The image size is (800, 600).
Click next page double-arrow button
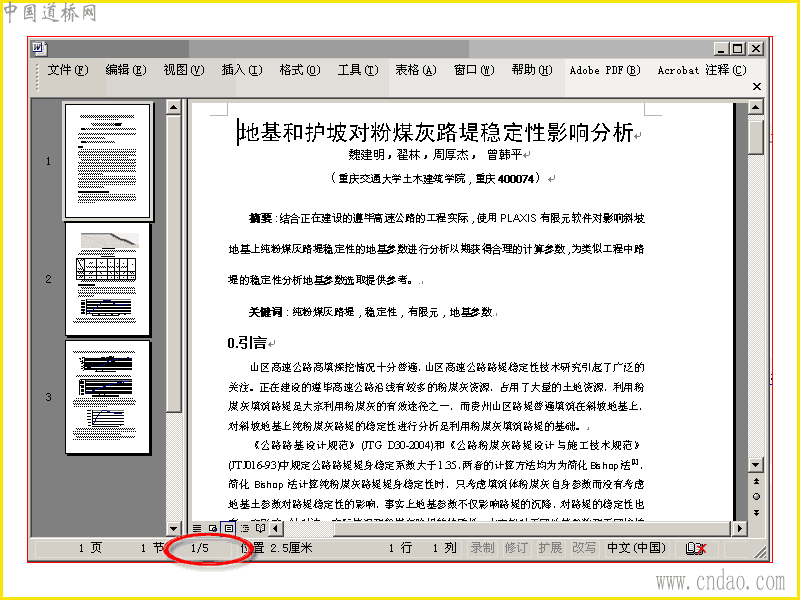pos(756,512)
